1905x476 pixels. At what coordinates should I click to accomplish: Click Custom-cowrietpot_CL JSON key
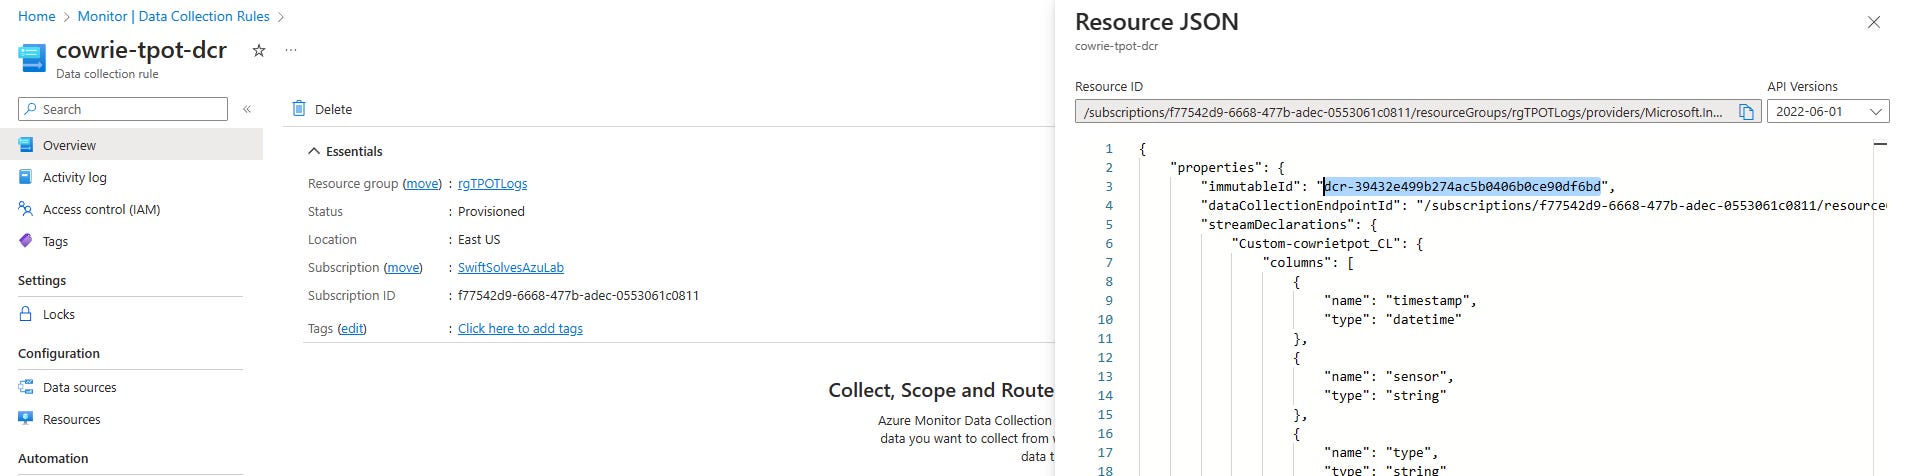pyautogui.click(x=1320, y=243)
